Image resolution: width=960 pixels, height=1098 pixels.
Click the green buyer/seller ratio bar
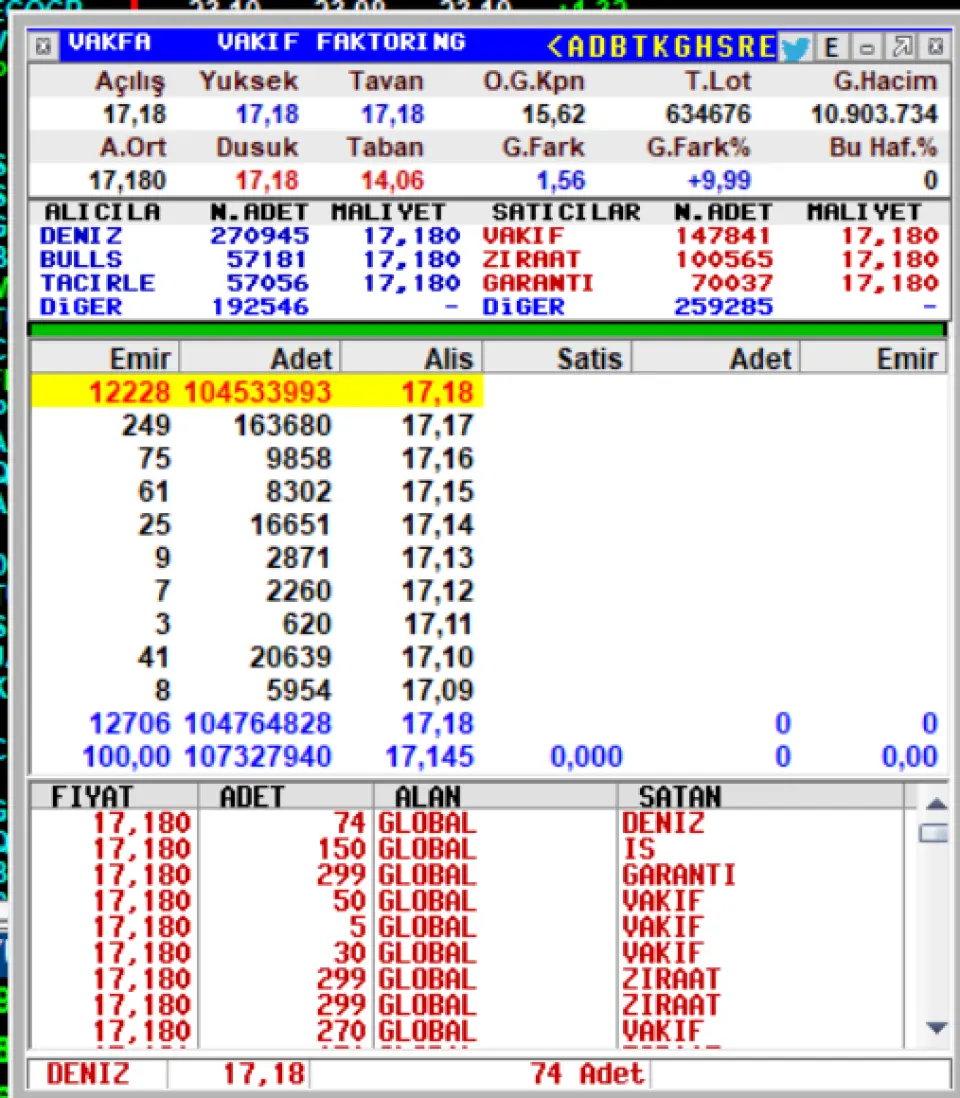tap(488, 329)
